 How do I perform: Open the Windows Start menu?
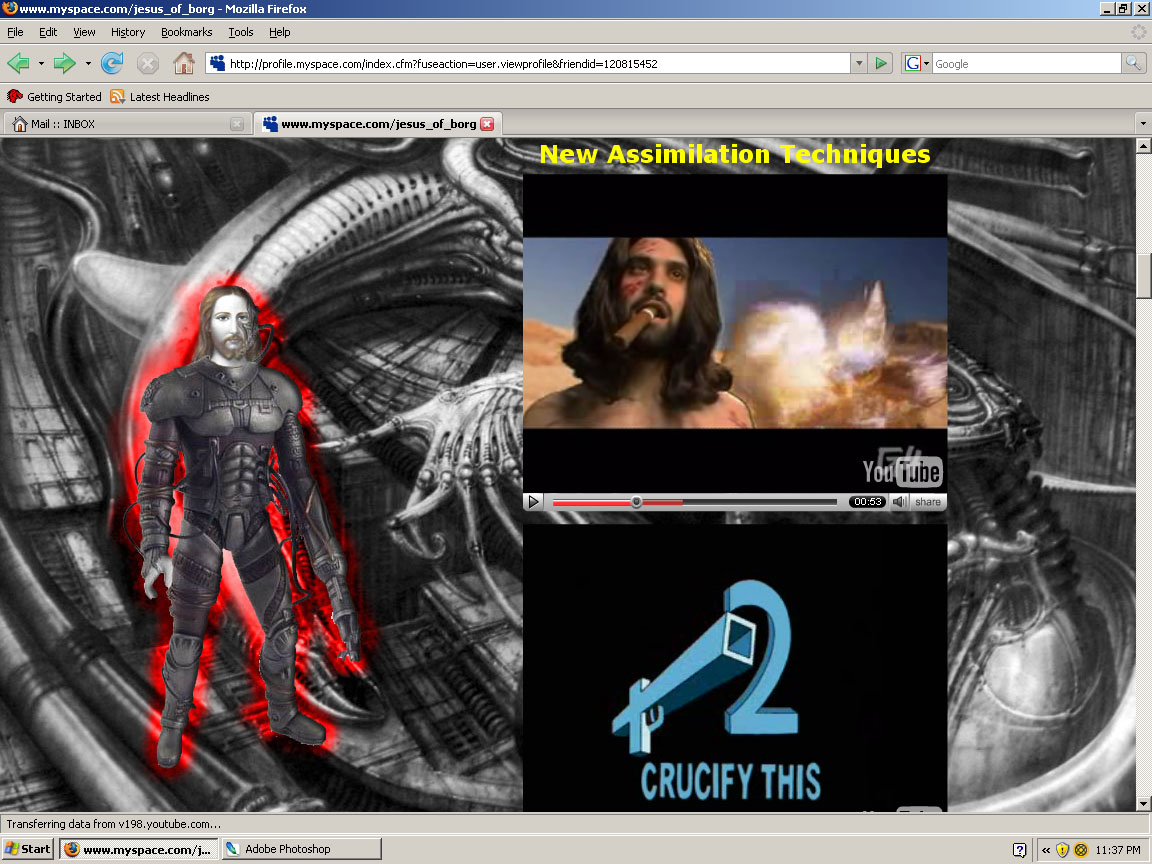coord(27,849)
